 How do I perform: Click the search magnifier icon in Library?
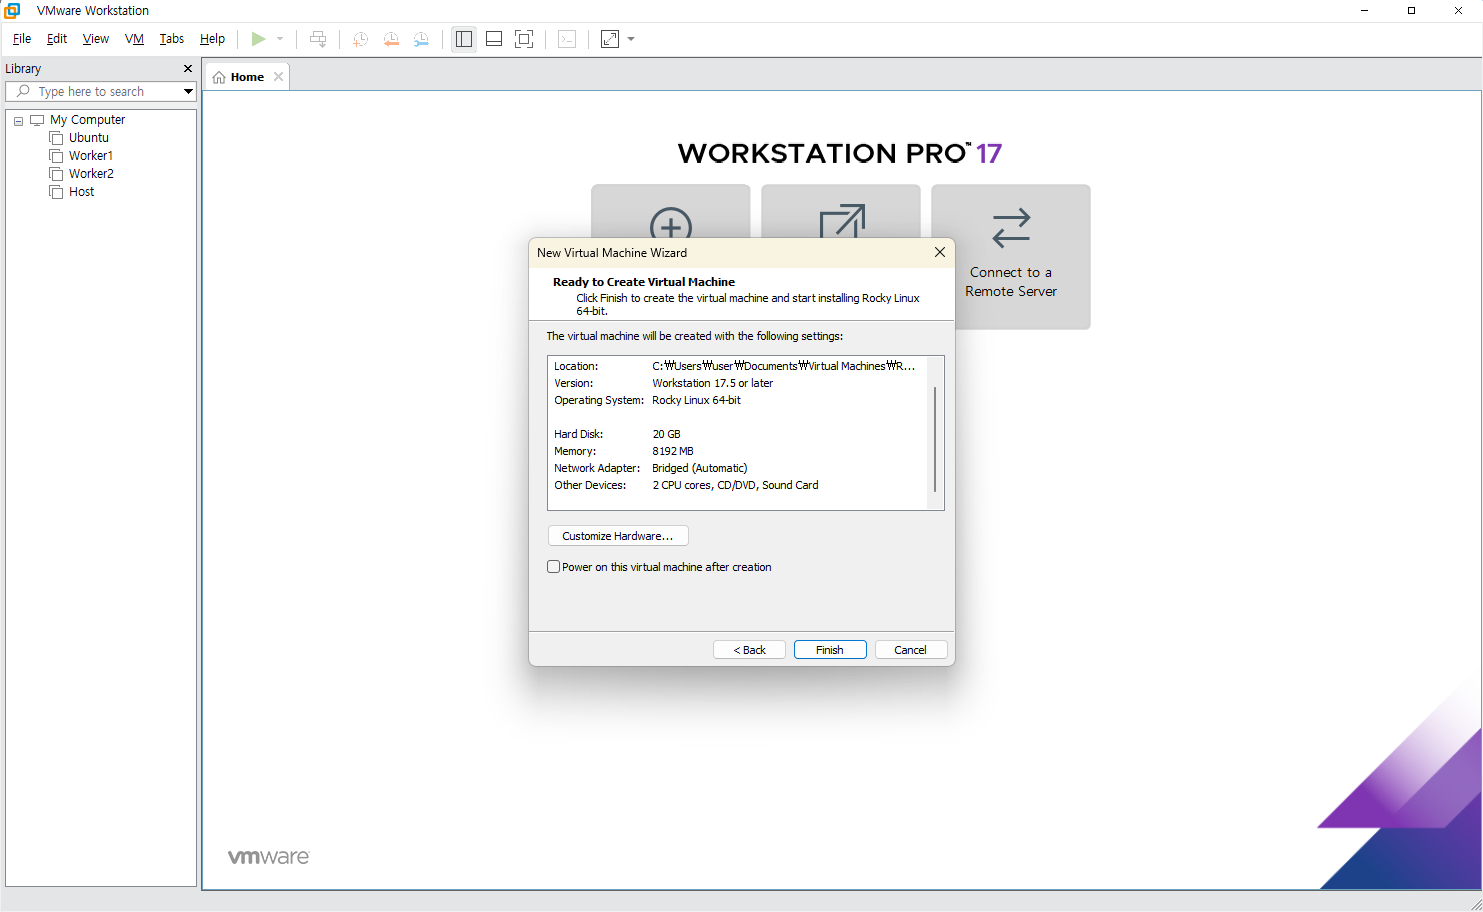tap(24, 91)
